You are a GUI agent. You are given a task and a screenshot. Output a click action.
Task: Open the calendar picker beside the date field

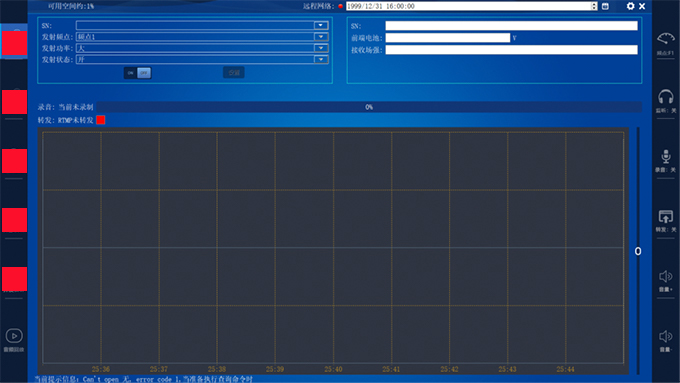pyautogui.click(x=605, y=6)
